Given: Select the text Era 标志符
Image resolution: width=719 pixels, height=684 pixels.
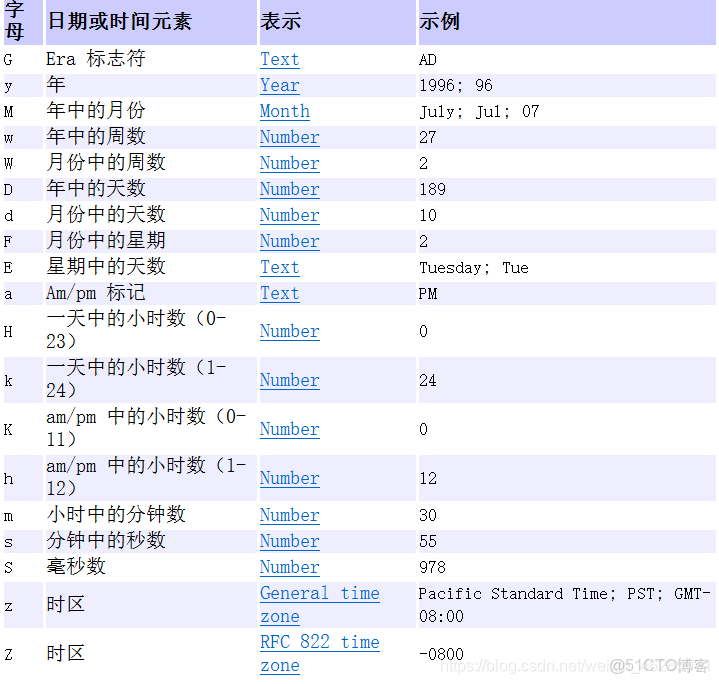Looking at the screenshot, I should pos(95,59).
